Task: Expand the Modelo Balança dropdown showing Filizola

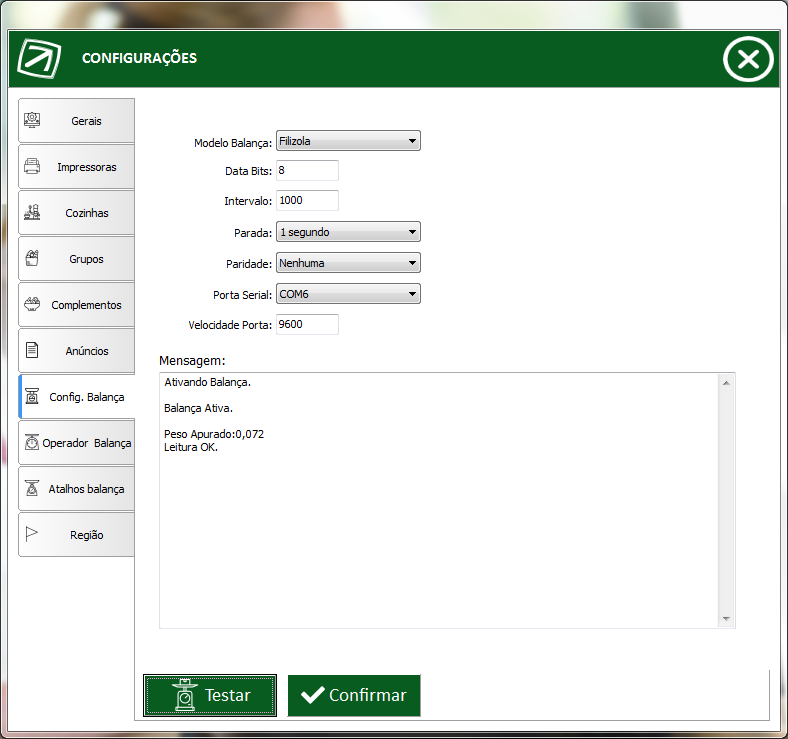Action: (x=348, y=141)
